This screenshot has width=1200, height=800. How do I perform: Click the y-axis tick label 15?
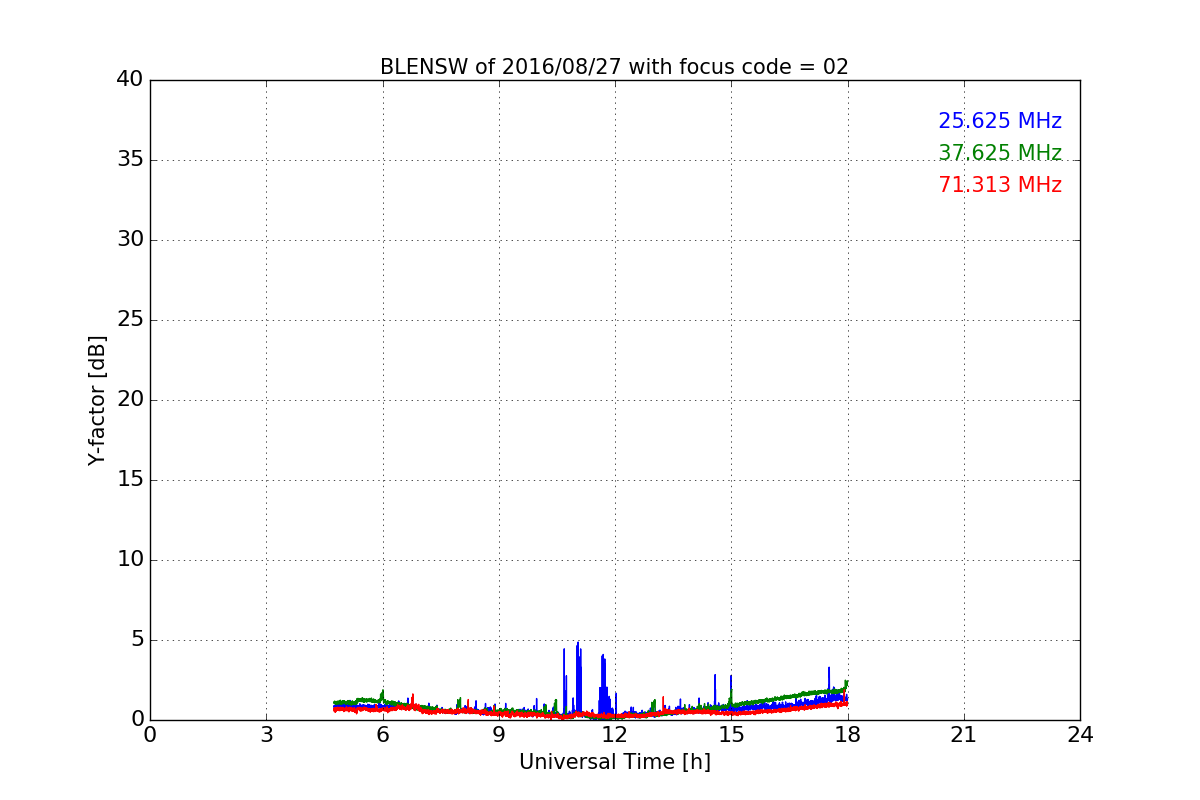click(130, 479)
